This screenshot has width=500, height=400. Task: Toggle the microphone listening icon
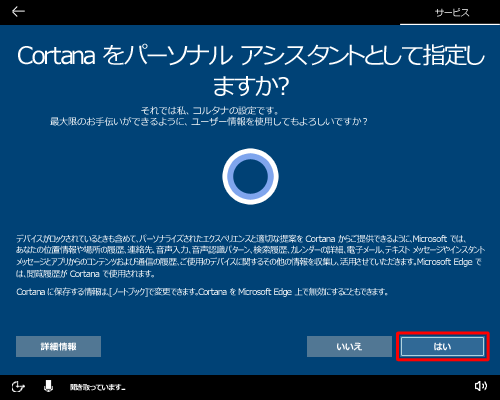(x=48, y=386)
